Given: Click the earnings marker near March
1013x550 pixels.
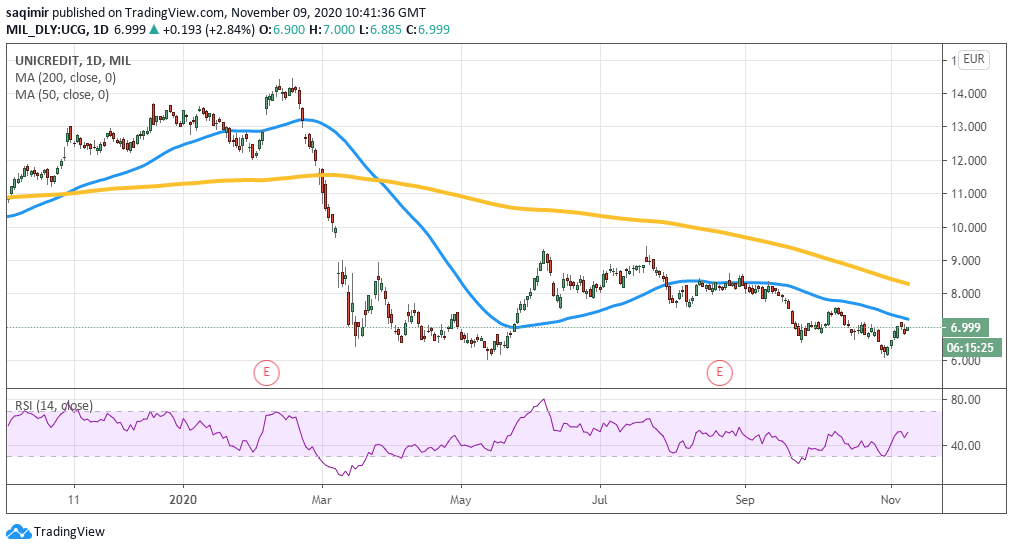Looking at the screenshot, I should [266, 372].
